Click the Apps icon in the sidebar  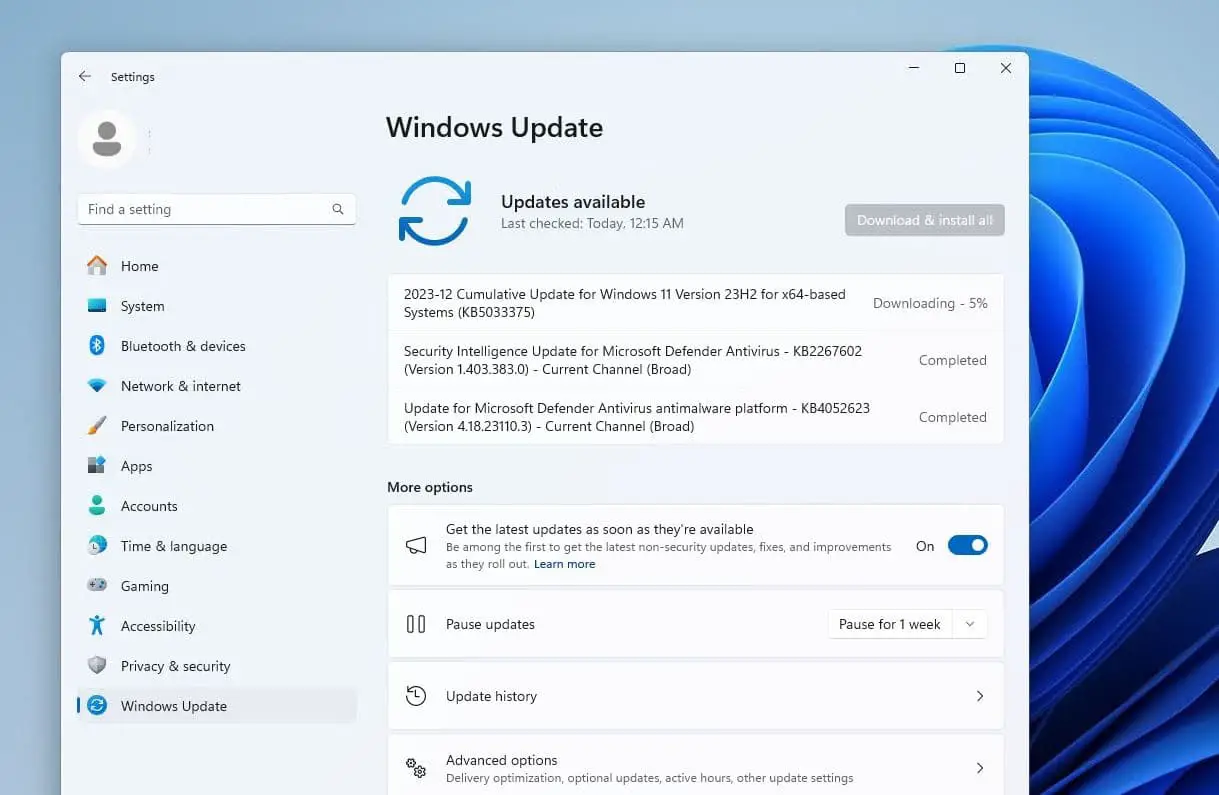(98, 466)
